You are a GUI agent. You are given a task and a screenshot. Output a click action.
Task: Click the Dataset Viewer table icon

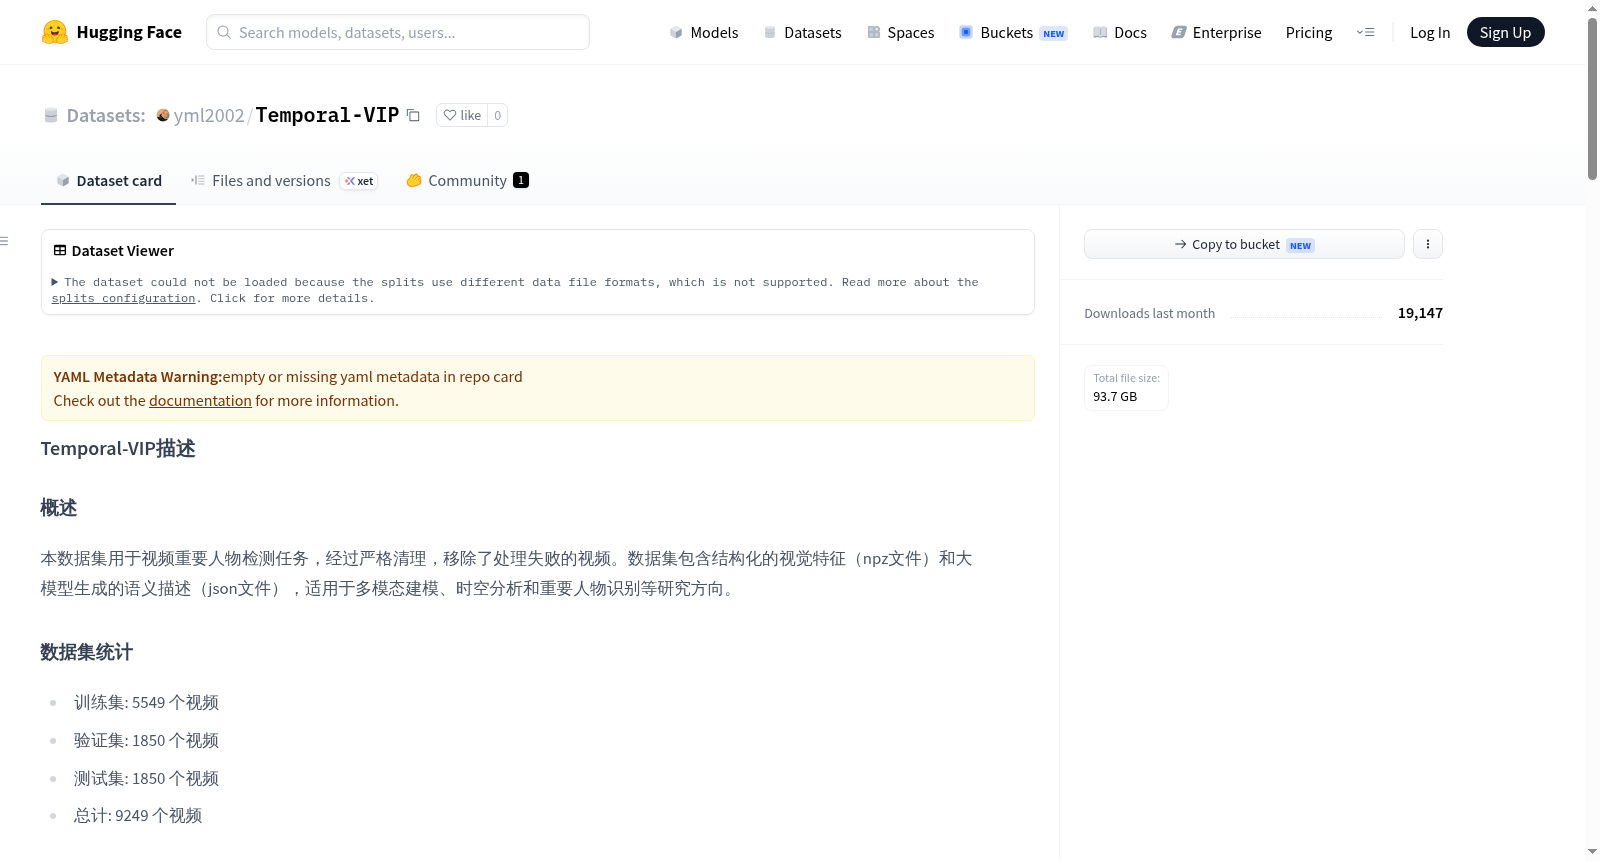60,250
